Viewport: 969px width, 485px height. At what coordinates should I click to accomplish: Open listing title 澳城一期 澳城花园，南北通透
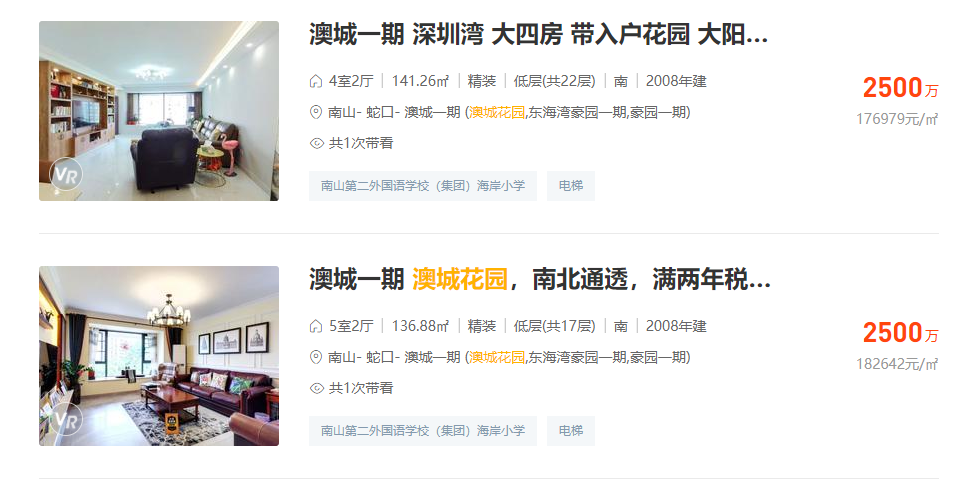point(540,279)
